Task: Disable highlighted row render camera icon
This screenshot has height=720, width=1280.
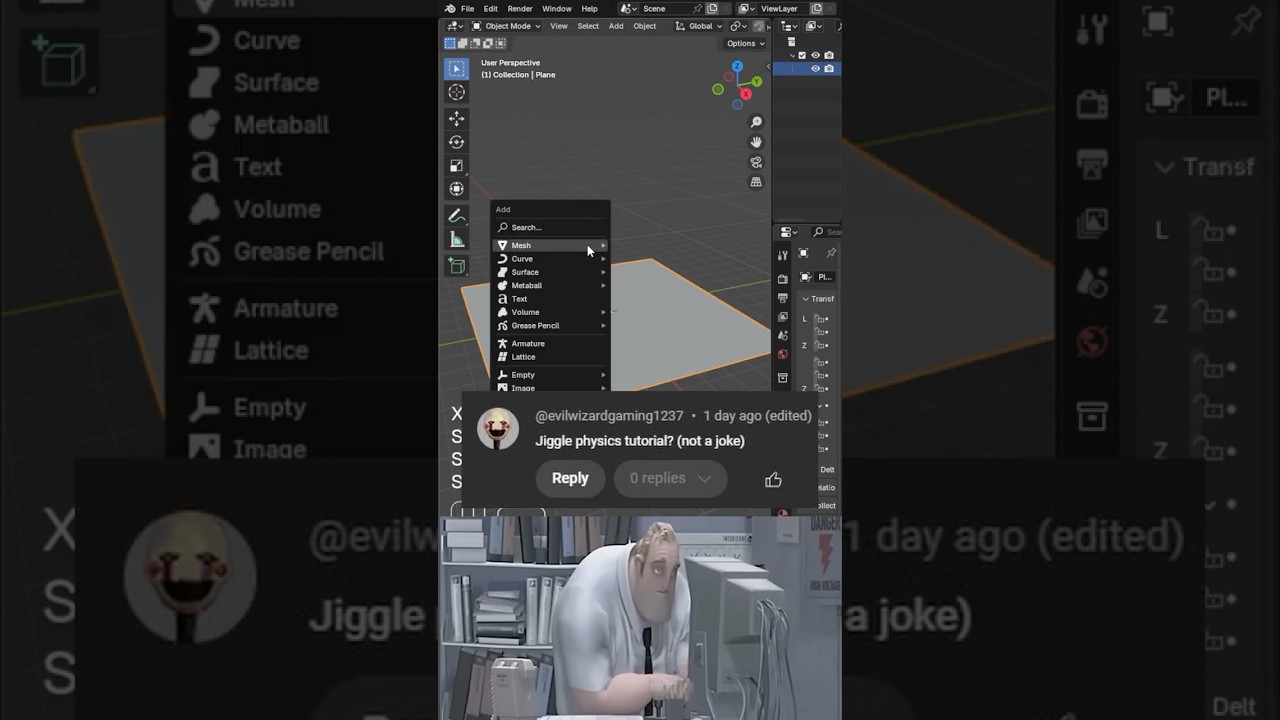Action: (829, 69)
